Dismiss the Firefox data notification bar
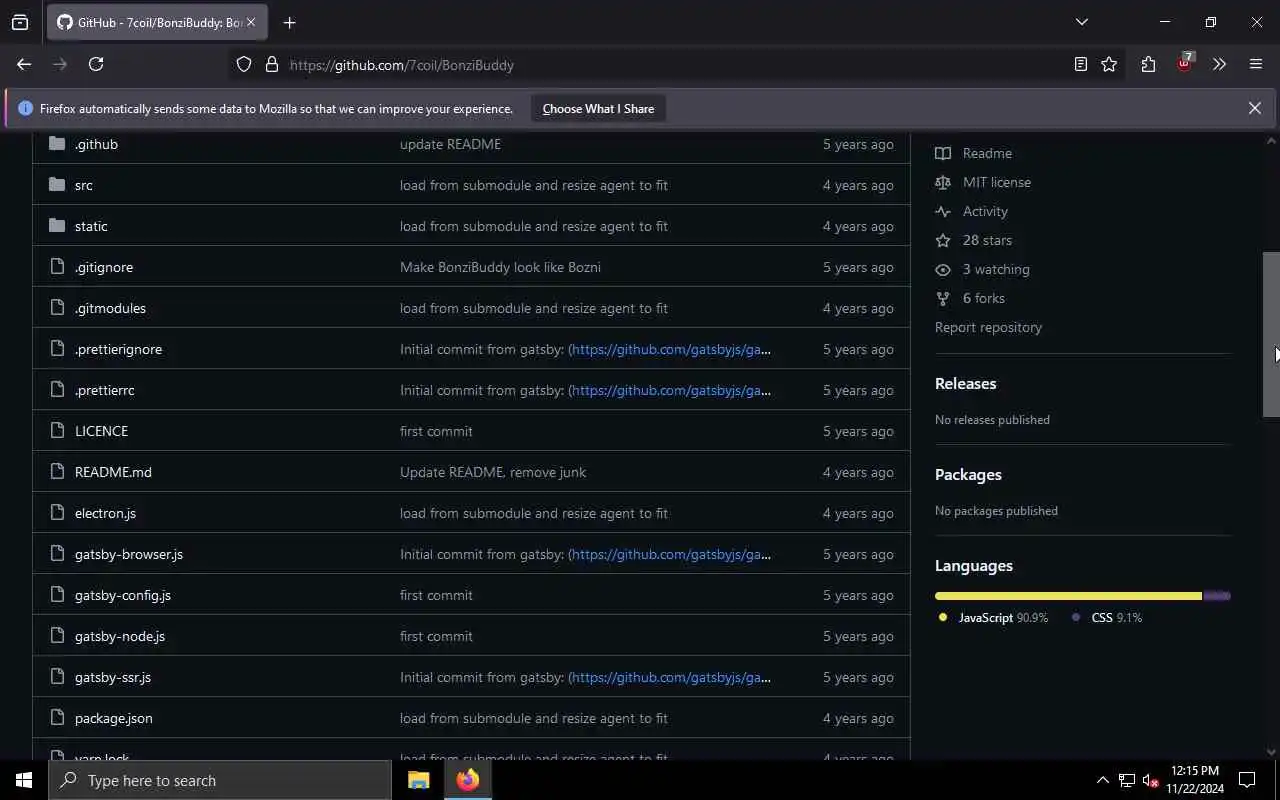Screen dimensions: 1280x800 (x=1254, y=108)
